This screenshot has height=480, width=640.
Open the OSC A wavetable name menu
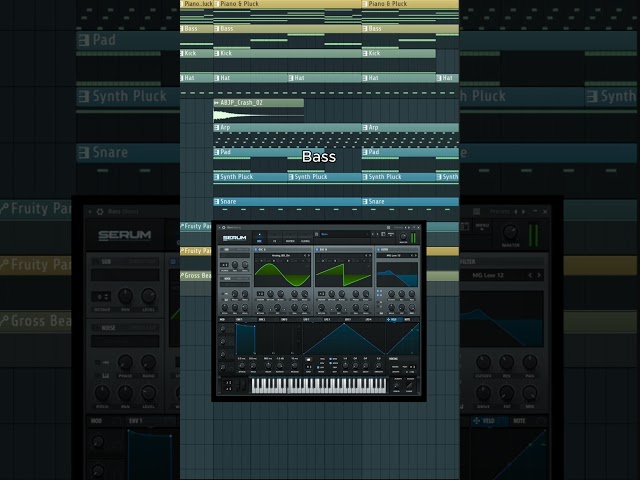tap(281, 256)
